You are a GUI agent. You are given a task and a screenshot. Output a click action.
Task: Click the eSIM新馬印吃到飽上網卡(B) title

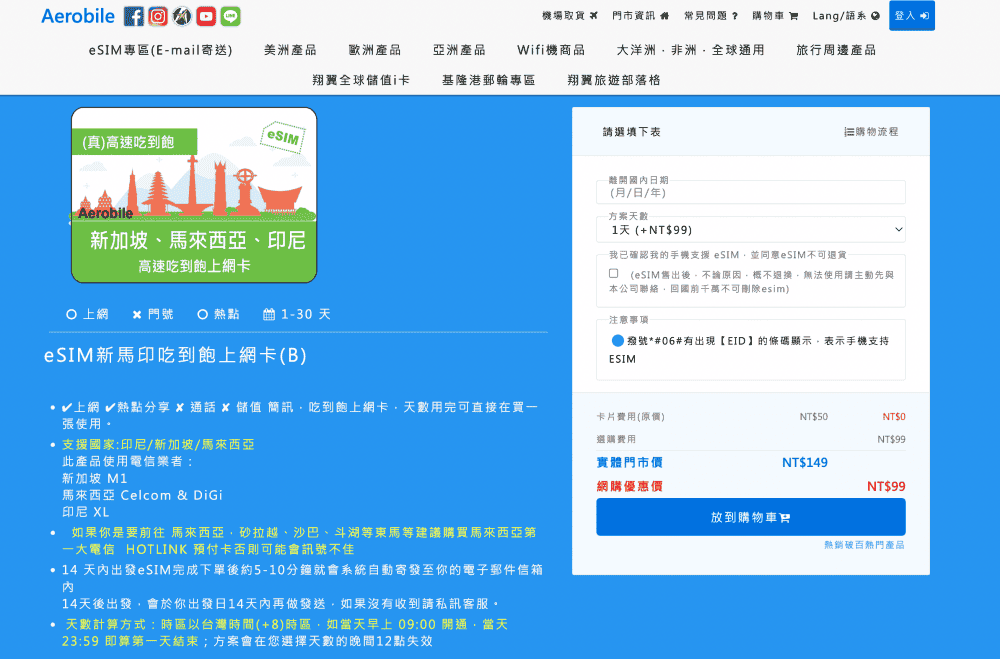[175, 355]
